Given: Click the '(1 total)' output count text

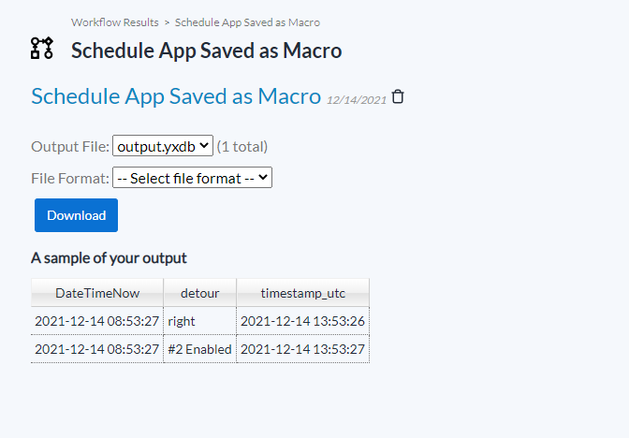Looking at the screenshot, I should (242, 146).
